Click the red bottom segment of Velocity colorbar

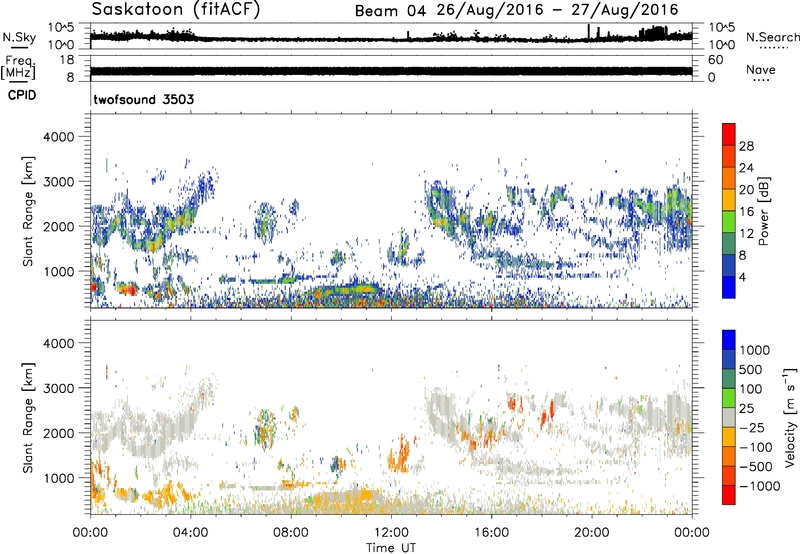point(729,495)
